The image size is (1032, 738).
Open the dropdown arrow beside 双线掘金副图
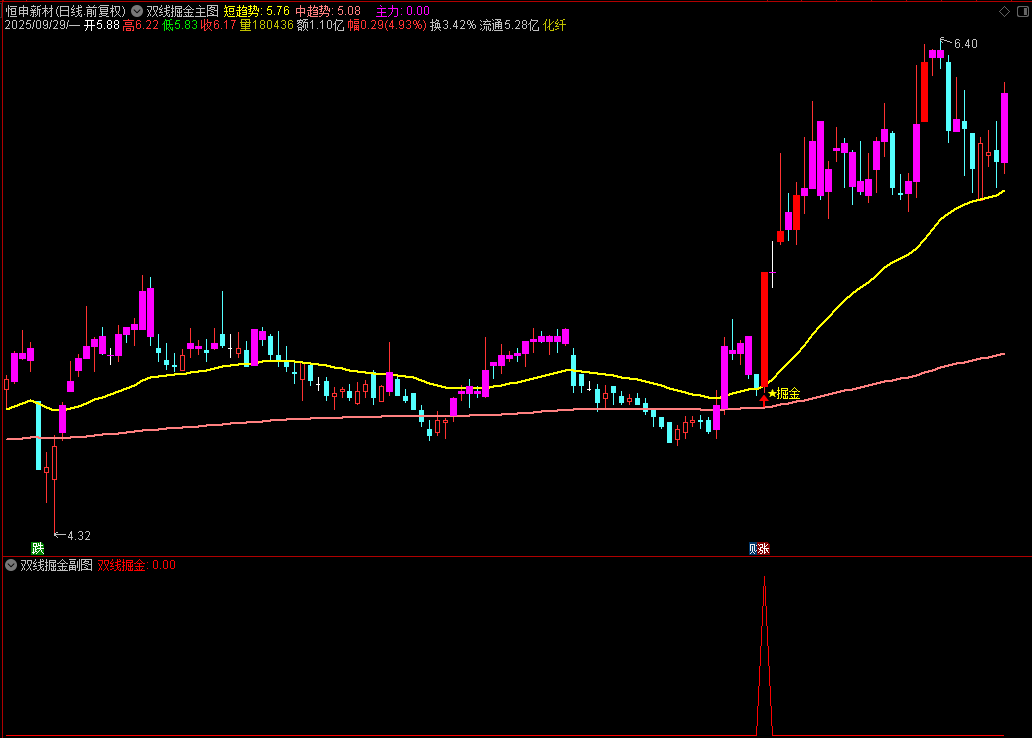click(x=11, y=565)
